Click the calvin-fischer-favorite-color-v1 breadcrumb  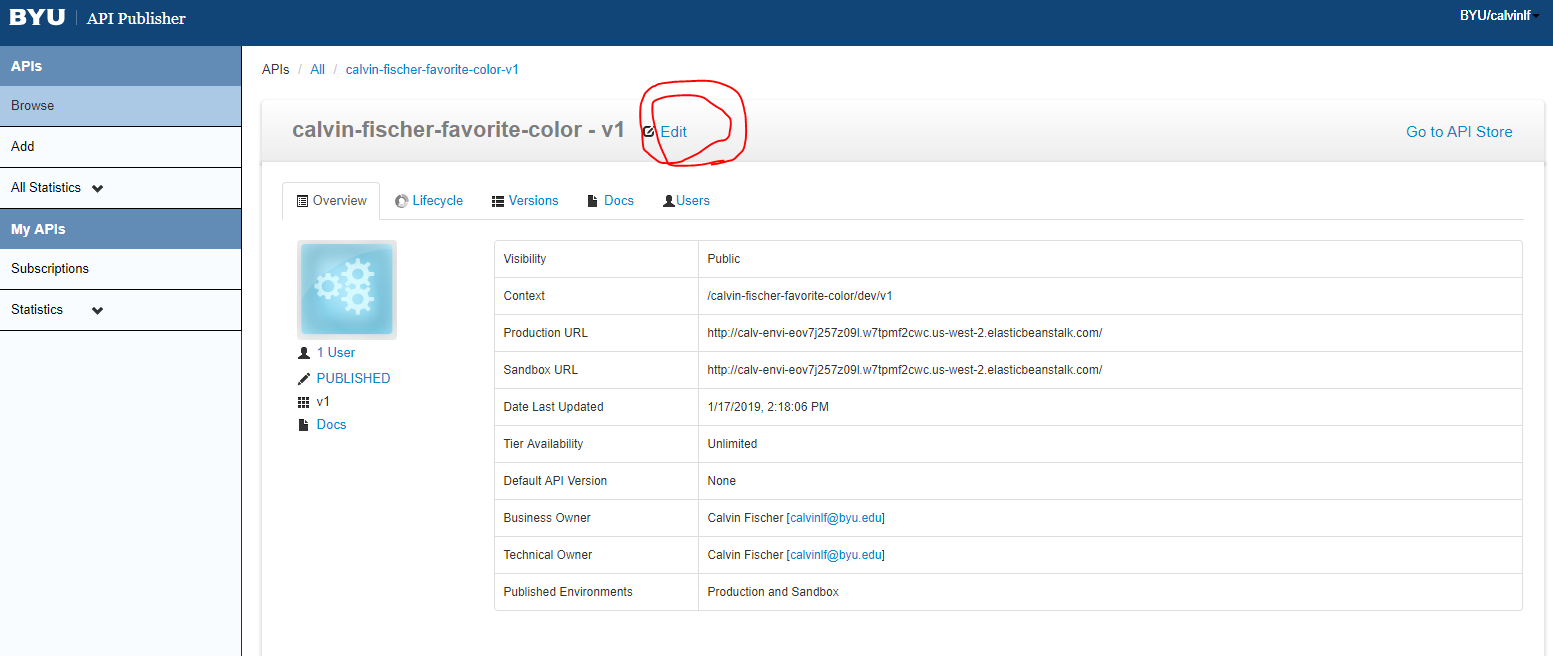tap(432, 70)
